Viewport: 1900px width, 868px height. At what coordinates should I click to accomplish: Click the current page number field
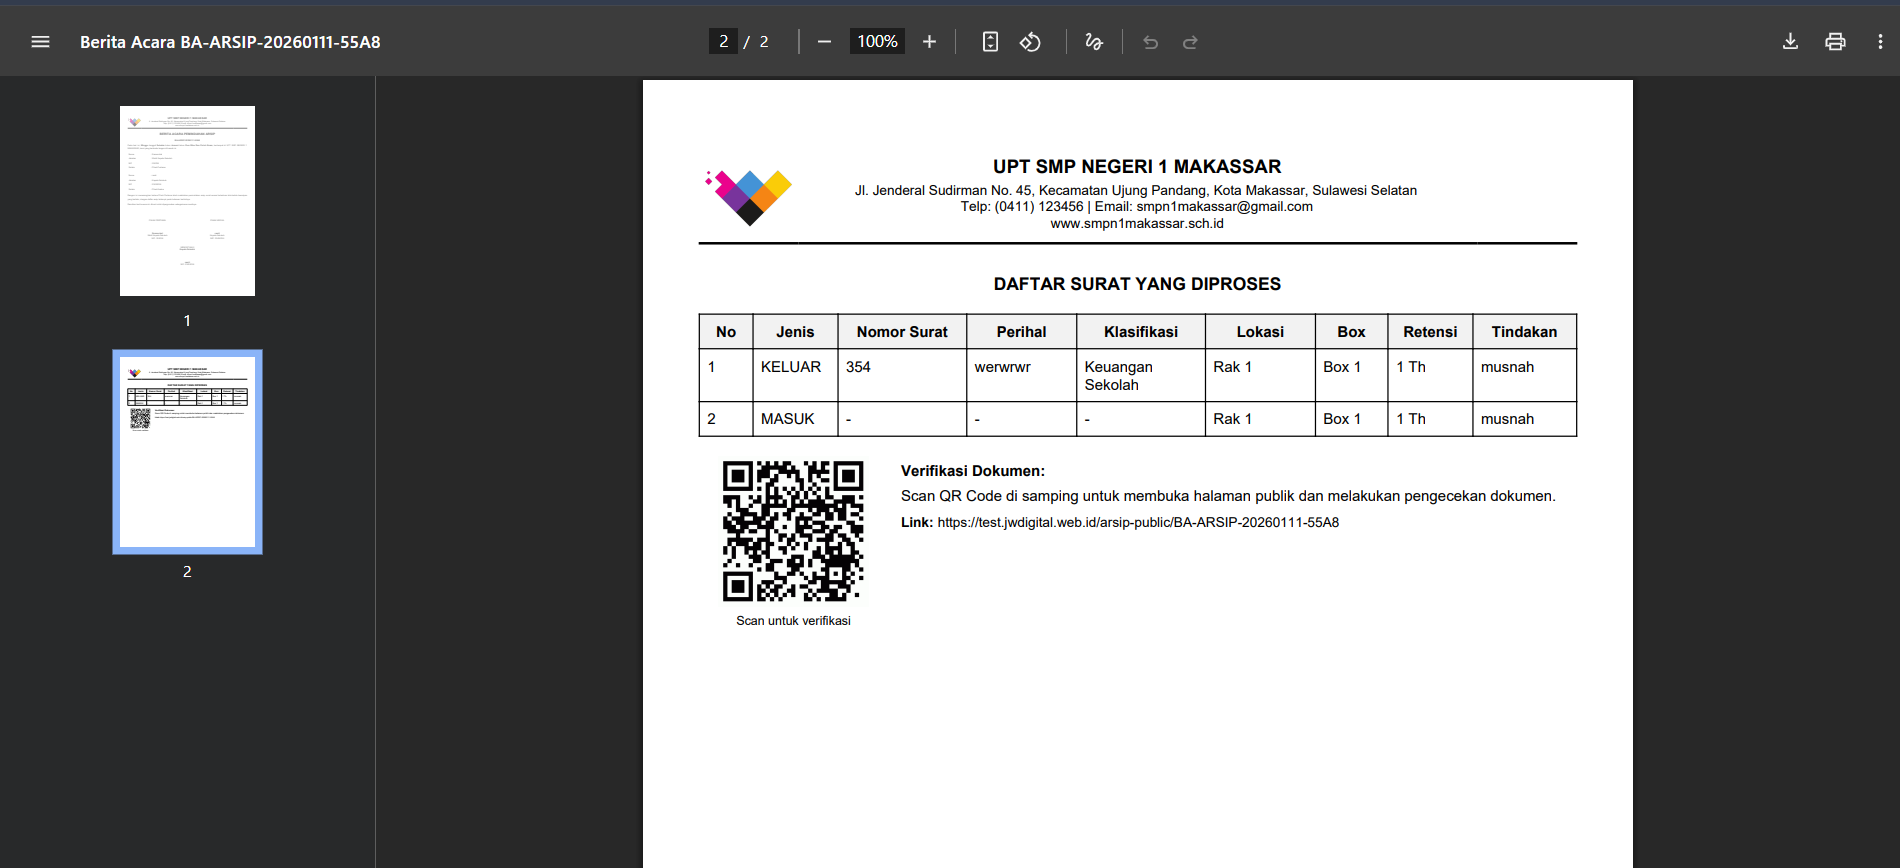(723, 42)
